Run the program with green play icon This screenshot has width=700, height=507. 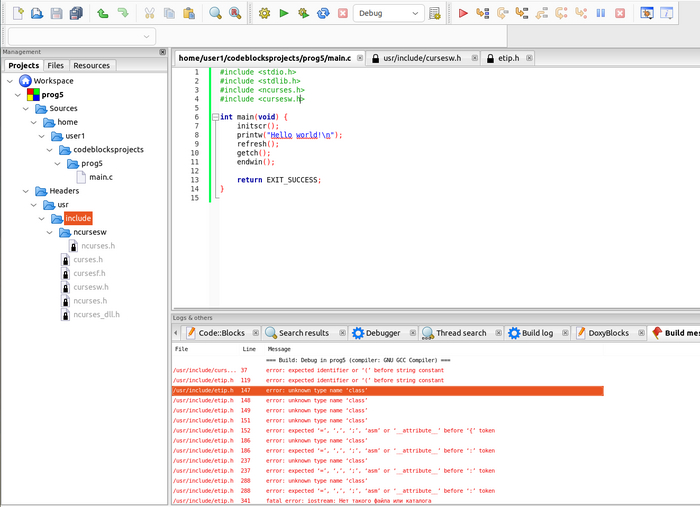tap(284, 14)
